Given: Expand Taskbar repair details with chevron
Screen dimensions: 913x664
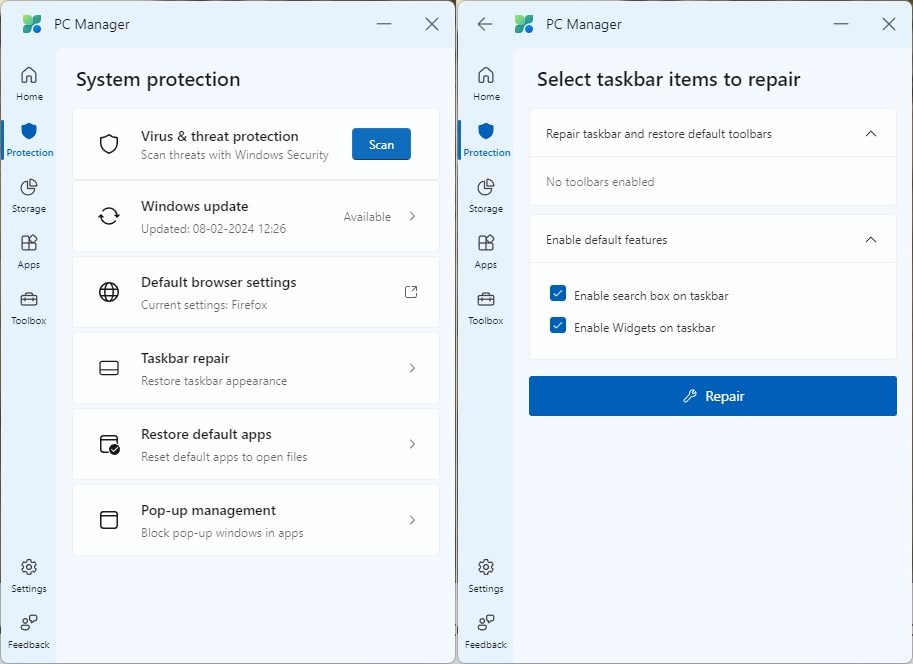Looking at the screenshot, I should coord(412,368).
